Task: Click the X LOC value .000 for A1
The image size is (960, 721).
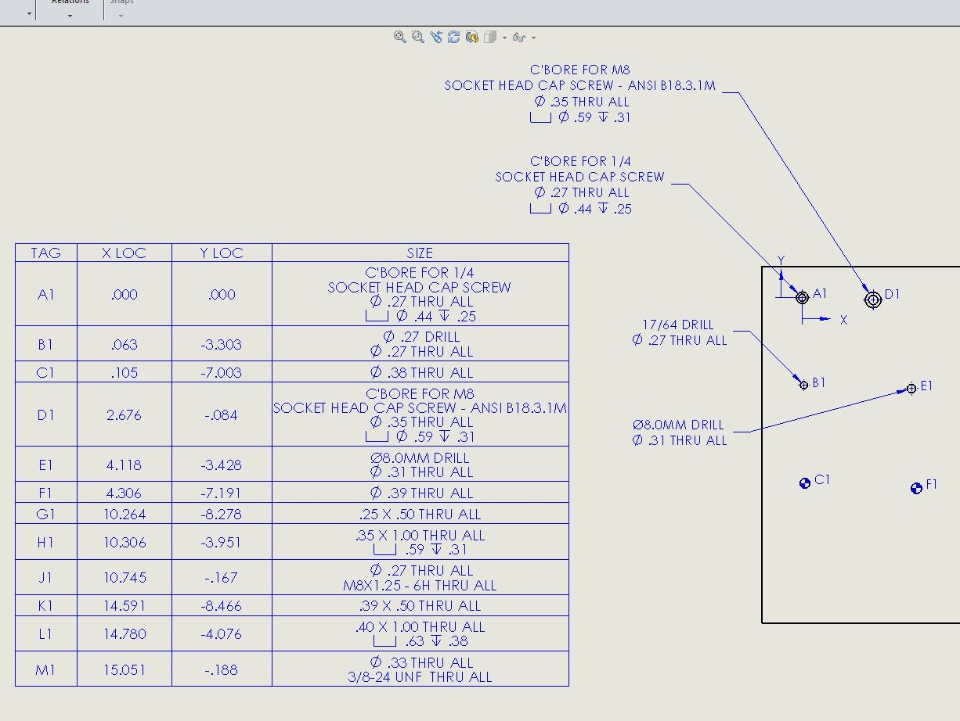Action: (124, 294)
